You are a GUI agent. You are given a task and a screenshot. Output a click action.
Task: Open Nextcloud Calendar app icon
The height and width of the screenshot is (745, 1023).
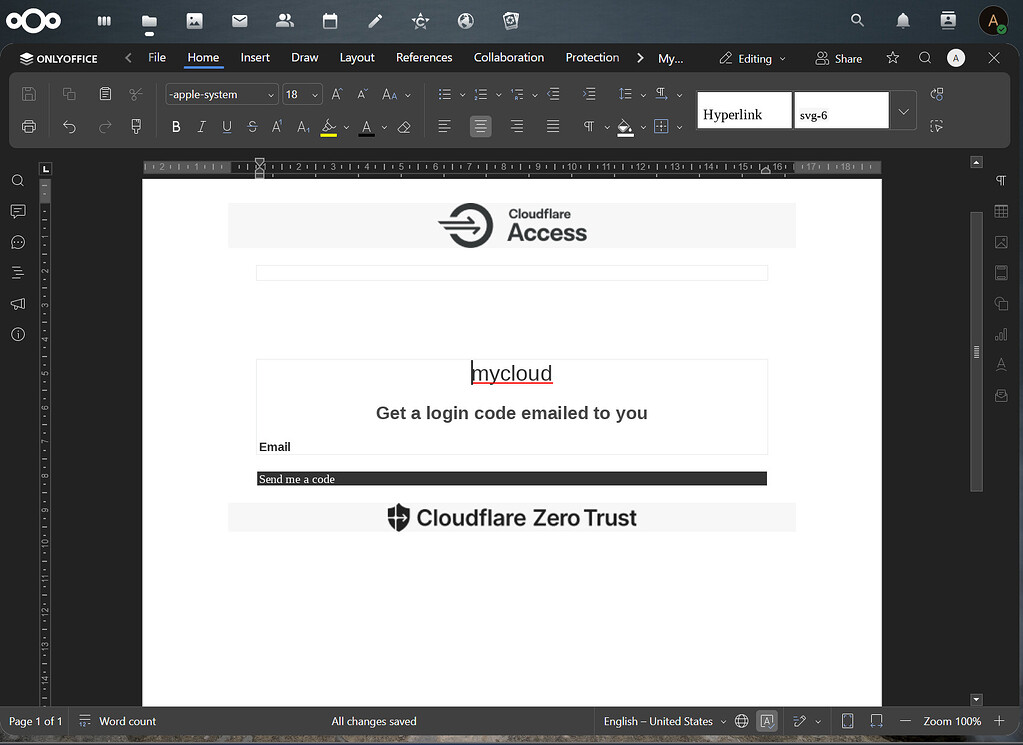pos(330,21)
